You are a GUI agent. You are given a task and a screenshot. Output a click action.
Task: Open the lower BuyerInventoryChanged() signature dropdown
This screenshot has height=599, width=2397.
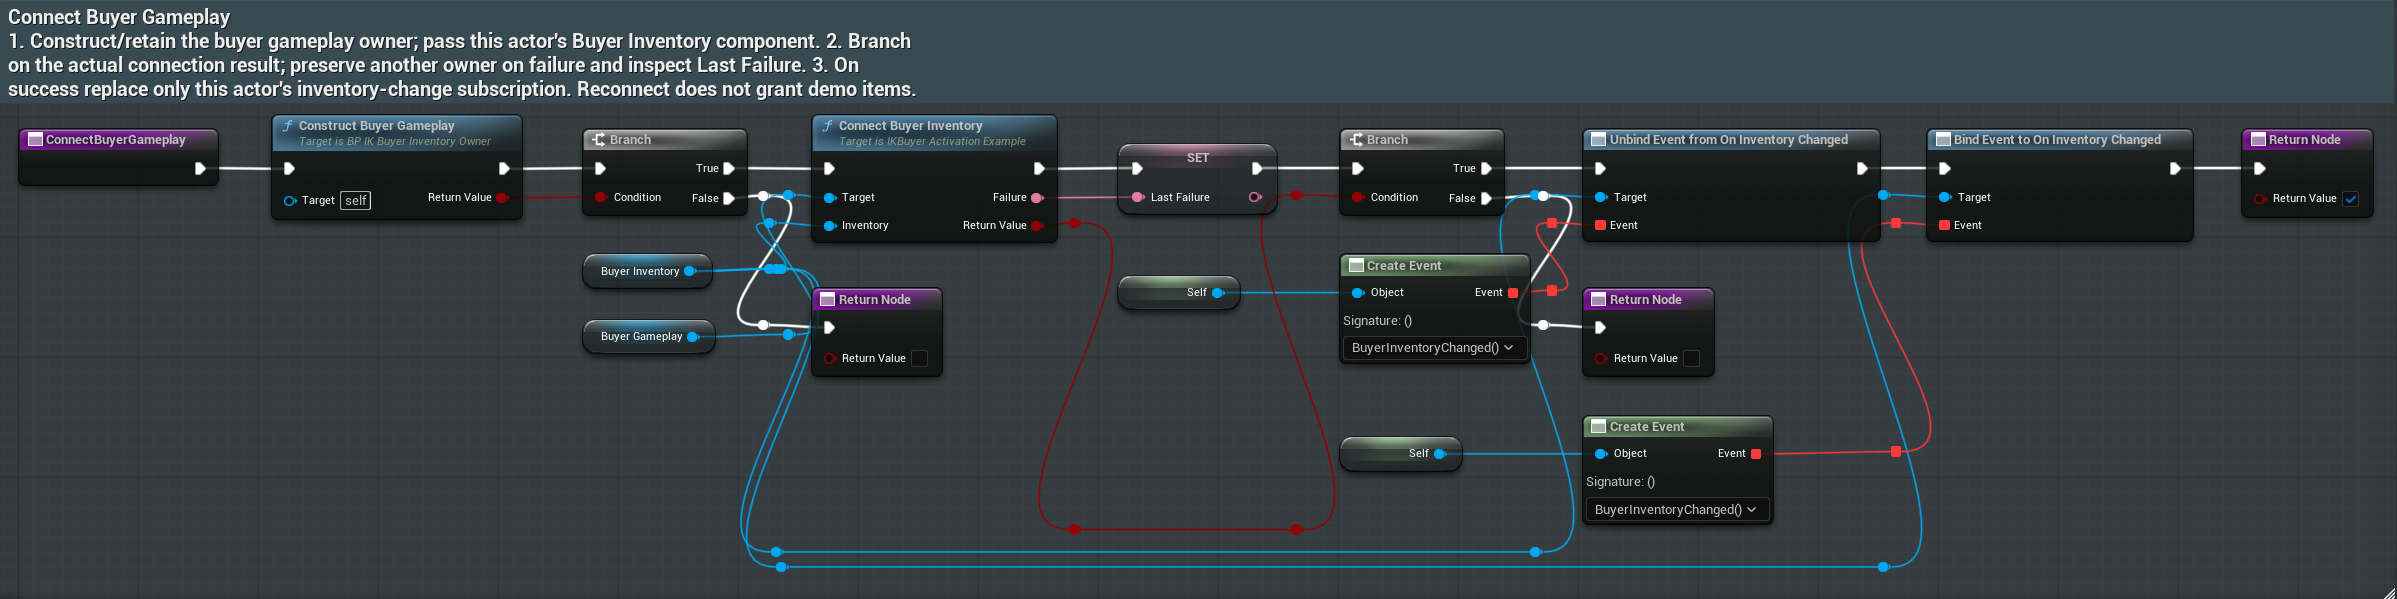[1676, 510]
